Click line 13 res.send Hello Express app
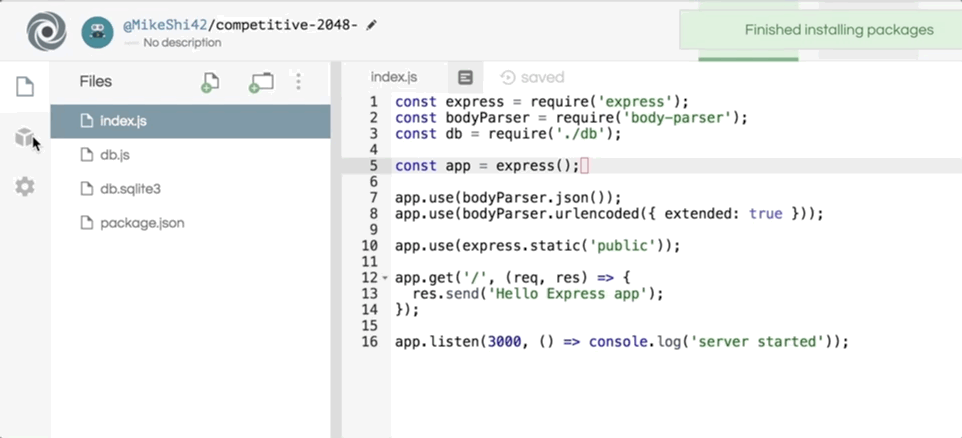This screenshot has width=962, height=438. [x=538, y=294]
